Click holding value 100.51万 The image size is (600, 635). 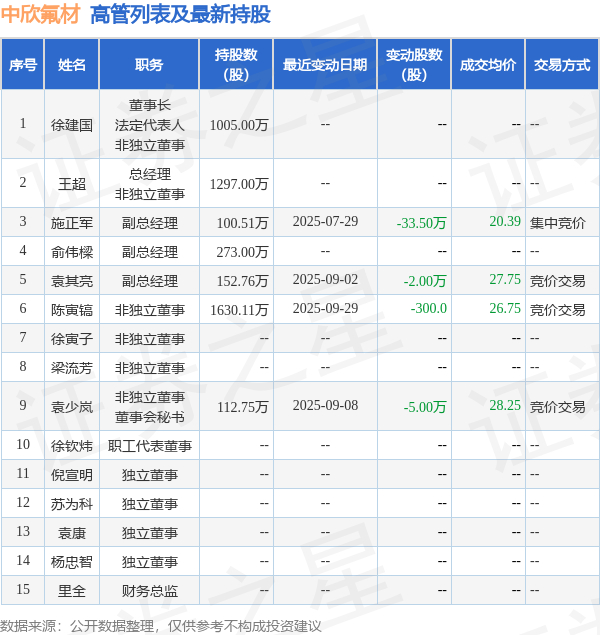coord(242,223)
